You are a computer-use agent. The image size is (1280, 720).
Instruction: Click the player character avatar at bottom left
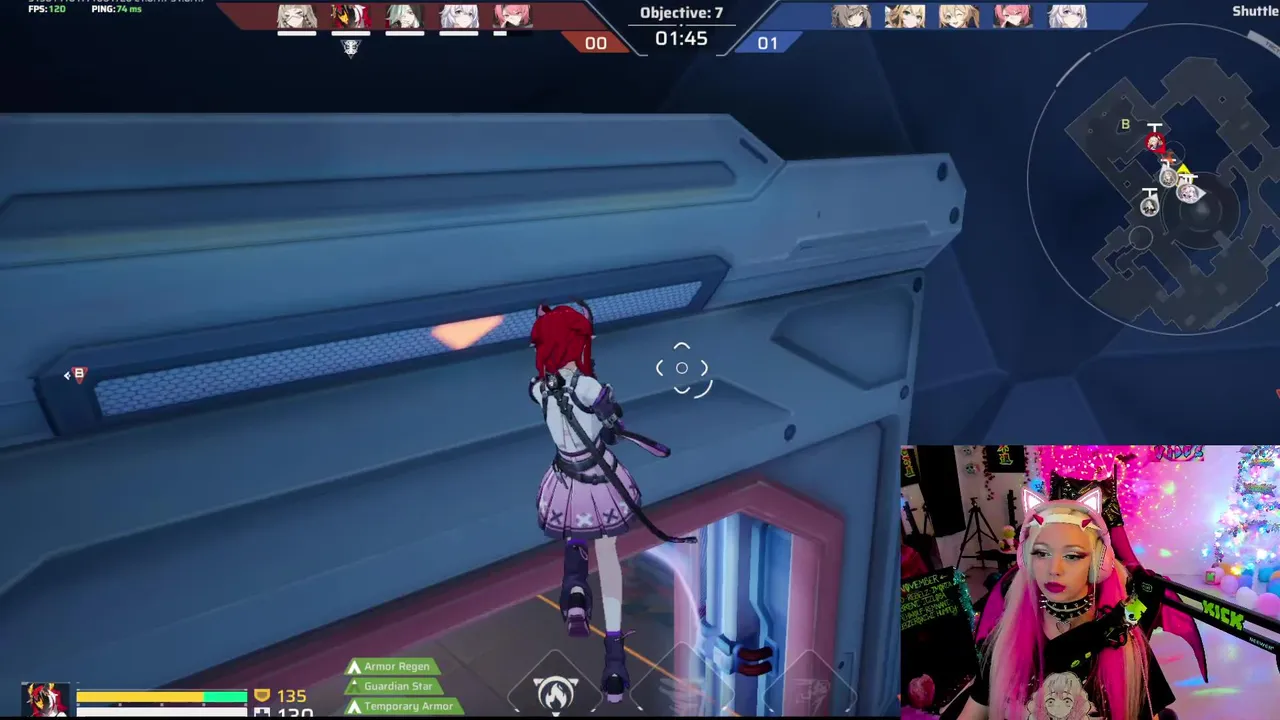[x=47, y=700]
